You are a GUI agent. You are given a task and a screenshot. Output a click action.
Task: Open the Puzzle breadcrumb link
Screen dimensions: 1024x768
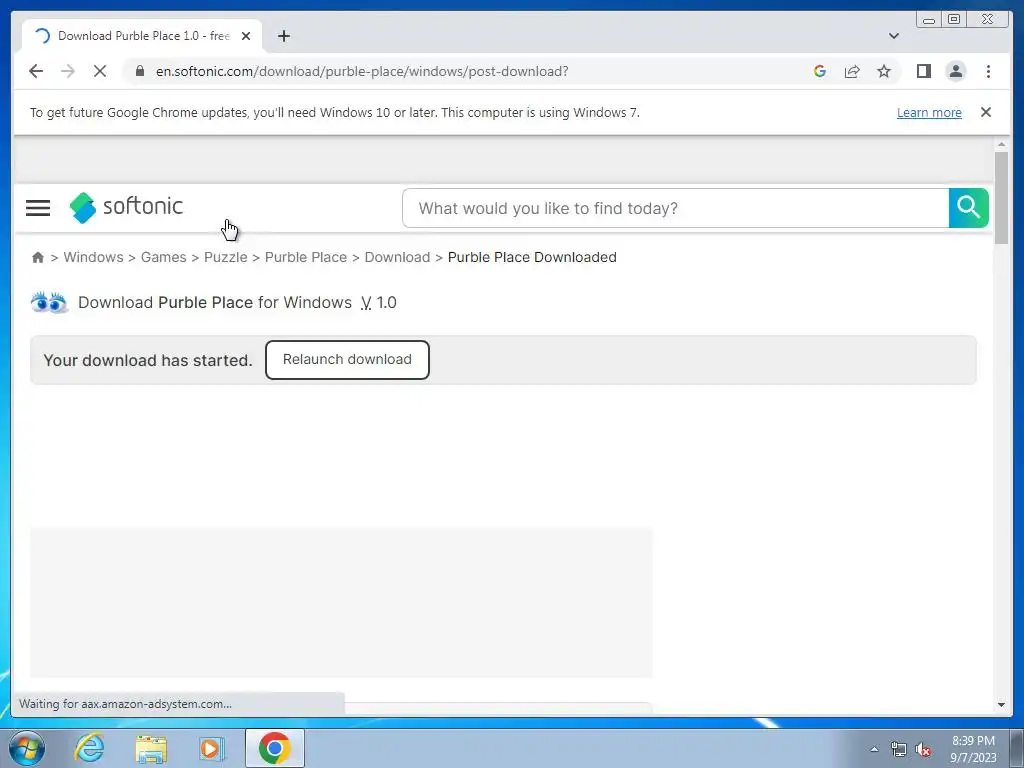[225, 257]
